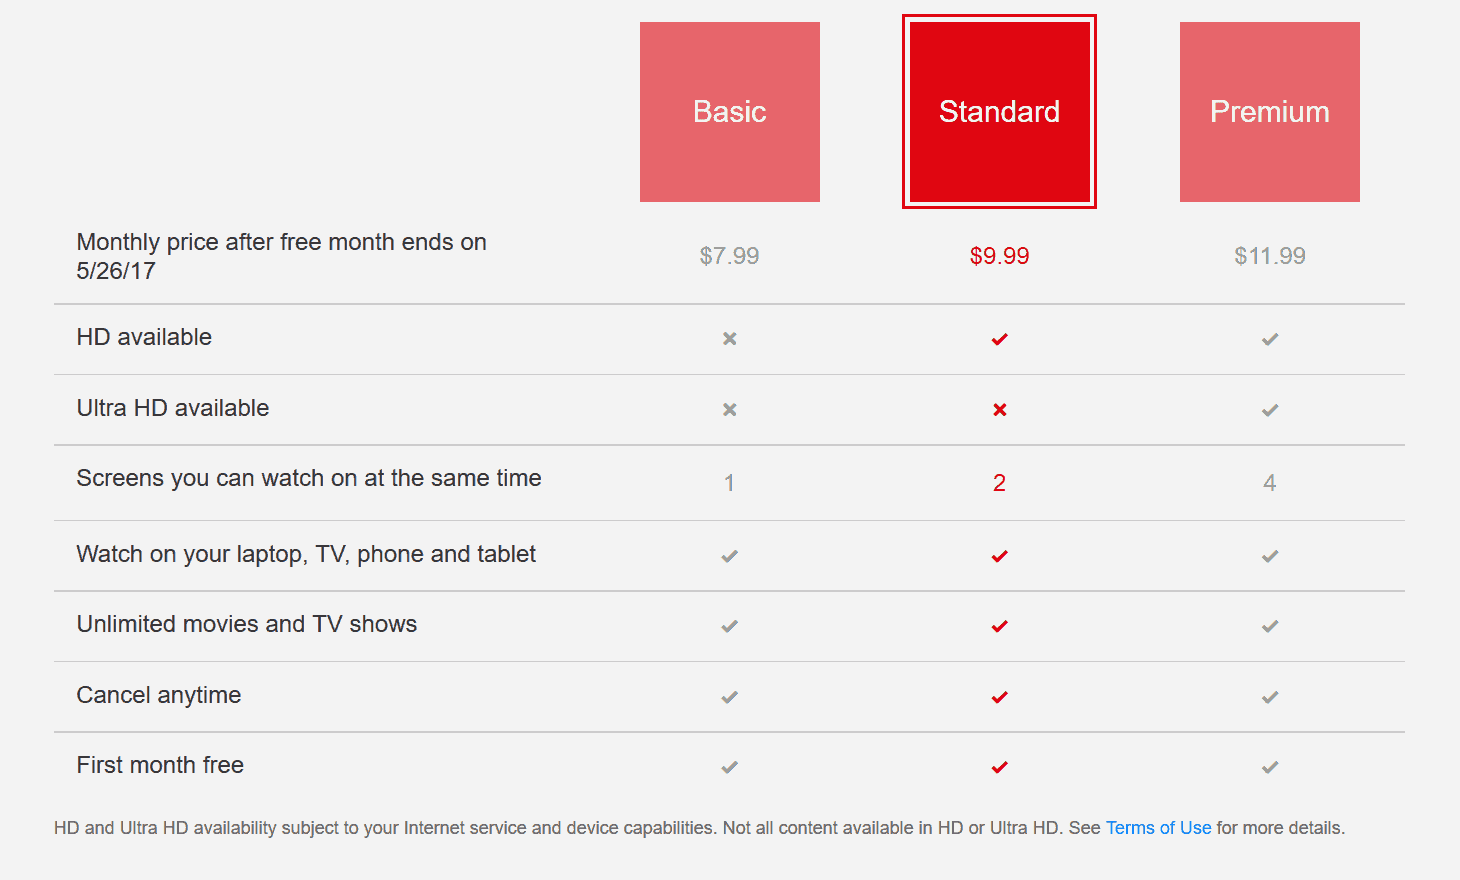This screenshot has width=1460, height=880.
Task: Click Standard's simultaneous screens number 2
Action: (x=999, y=483)
